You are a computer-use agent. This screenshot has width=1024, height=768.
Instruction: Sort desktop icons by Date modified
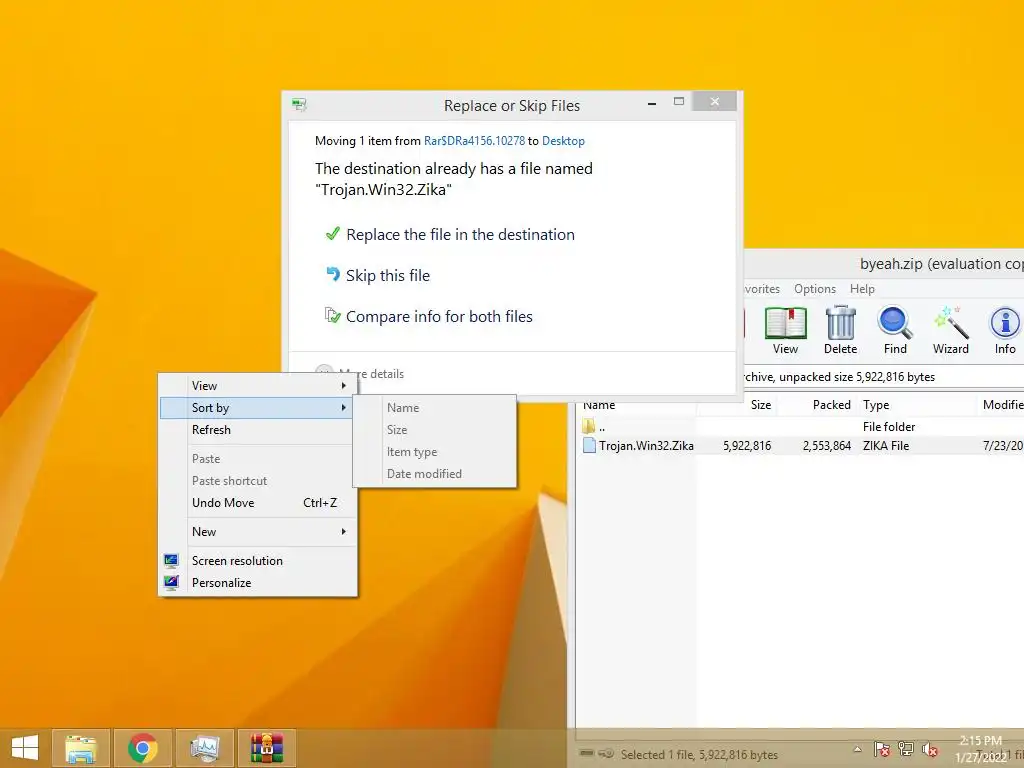click(434, 473)
